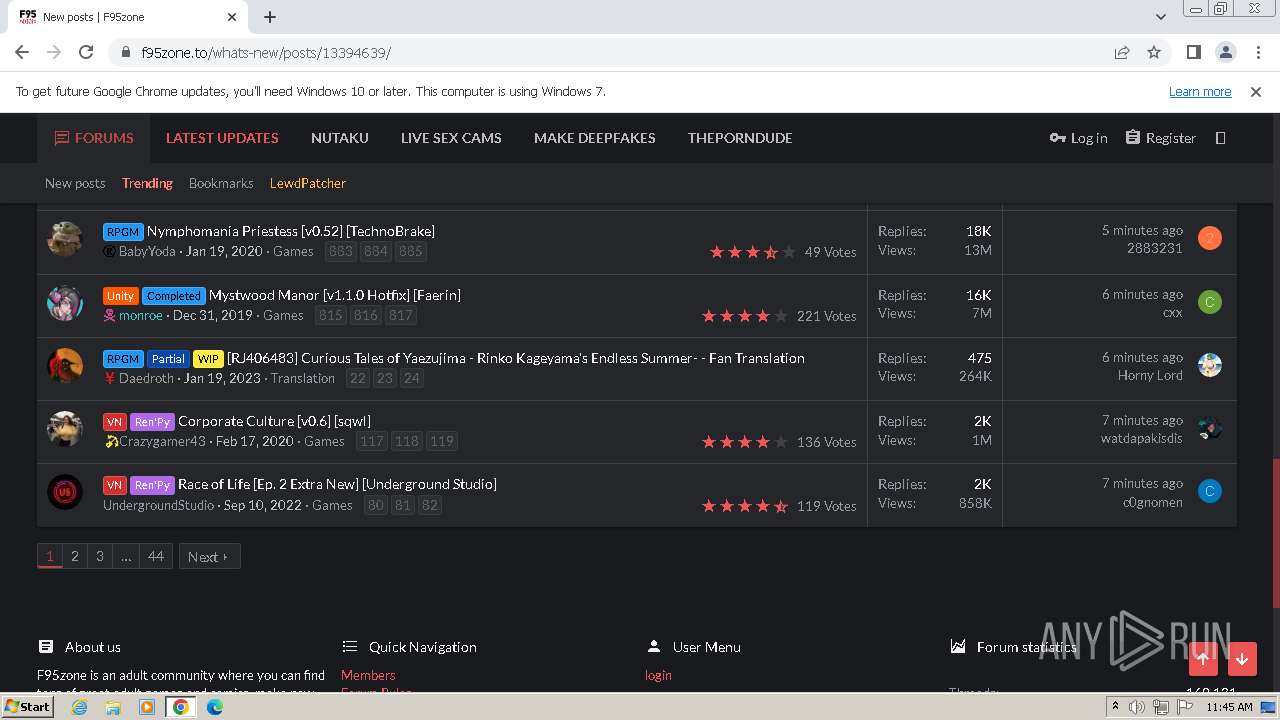Open Mystwood Manor thread title
The image size is (1280, 720).
335,295
